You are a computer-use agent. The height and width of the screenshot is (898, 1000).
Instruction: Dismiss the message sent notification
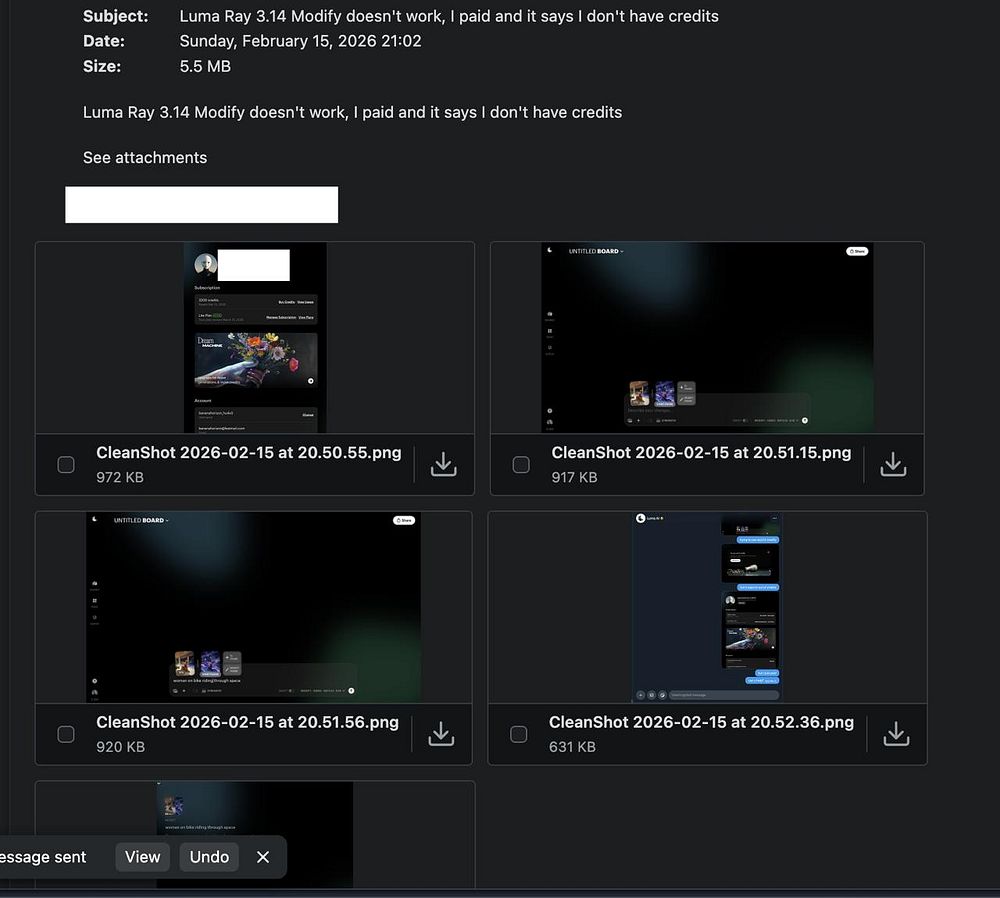click(x=263, y=857)
